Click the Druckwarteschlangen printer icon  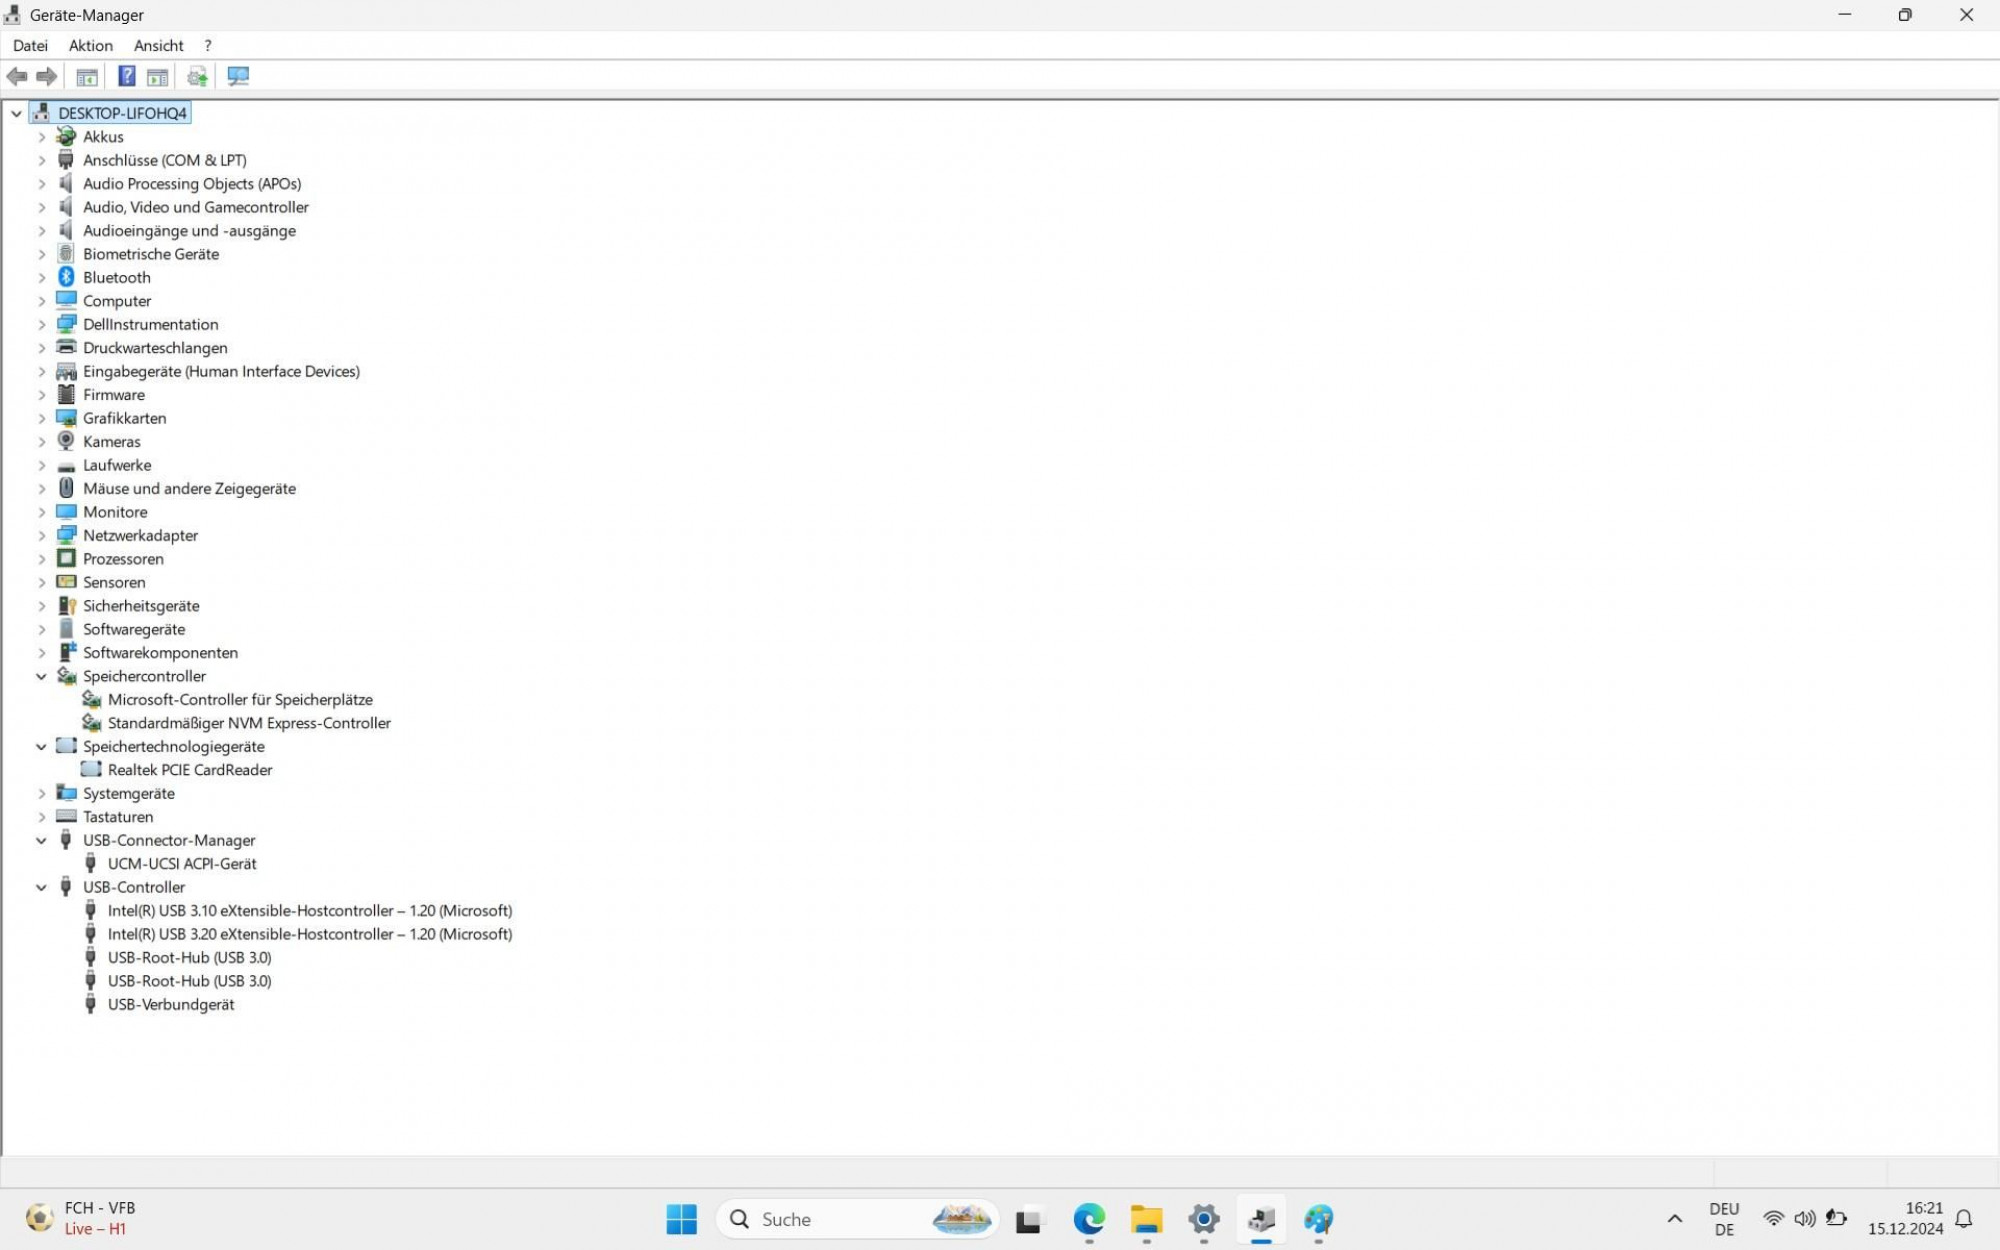pyautogui.click(x=66, y=347)
